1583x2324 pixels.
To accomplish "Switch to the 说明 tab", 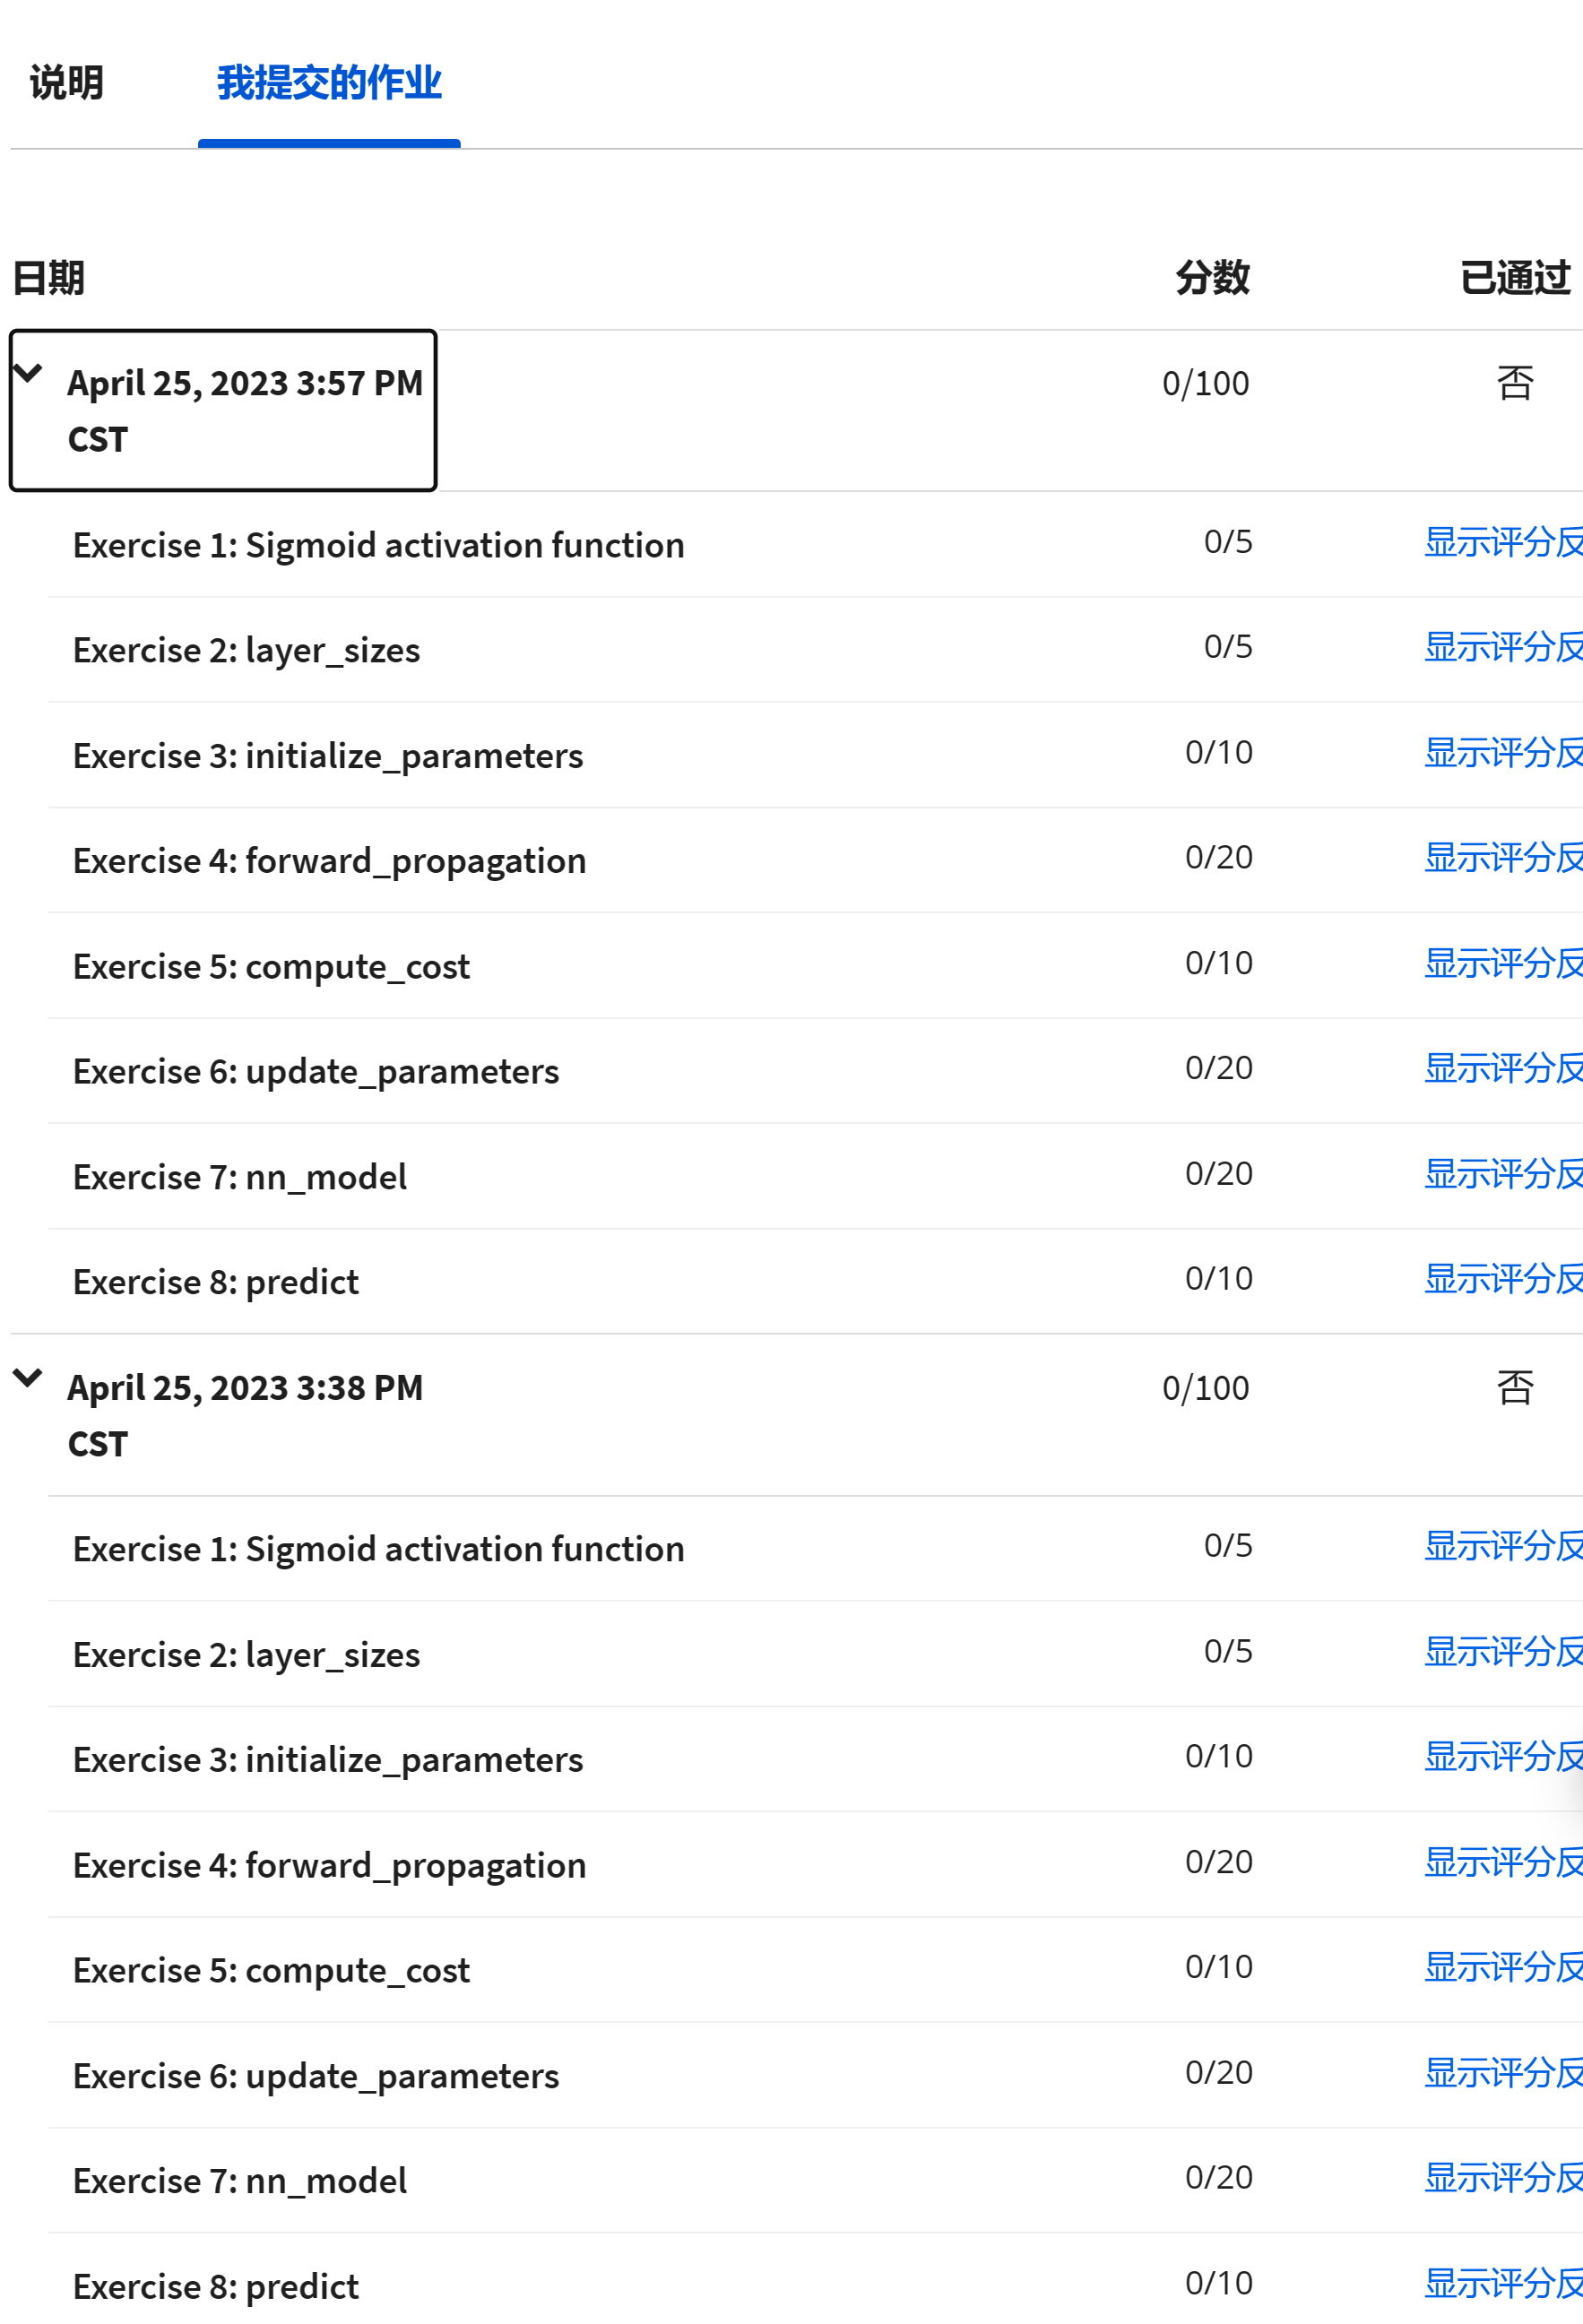I will (66, 83).
